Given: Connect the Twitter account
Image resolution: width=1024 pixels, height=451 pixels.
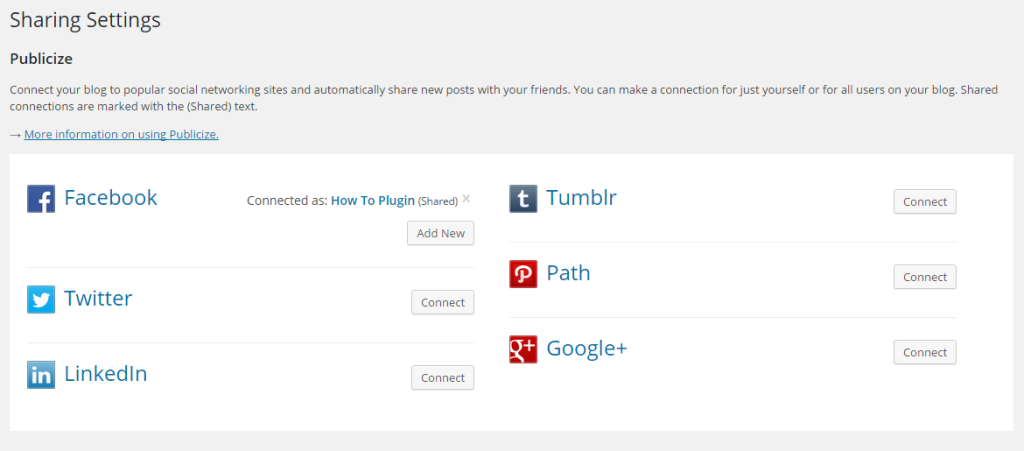Looking at the screenshot, I should coord(443,302).
